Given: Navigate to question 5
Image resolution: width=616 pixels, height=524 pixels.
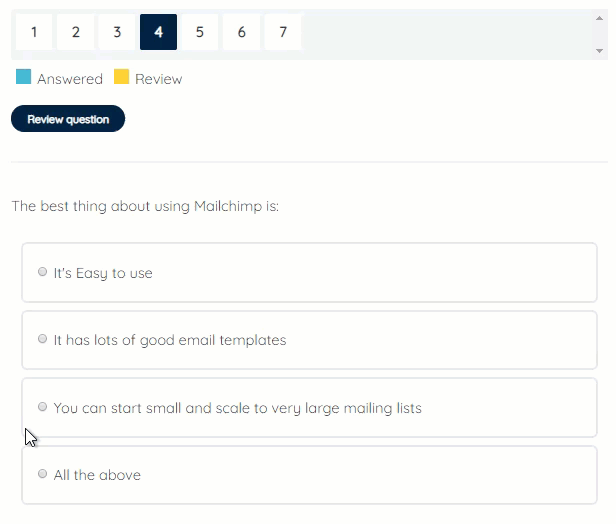Looking at the screenshot, I should coord(200,32).
